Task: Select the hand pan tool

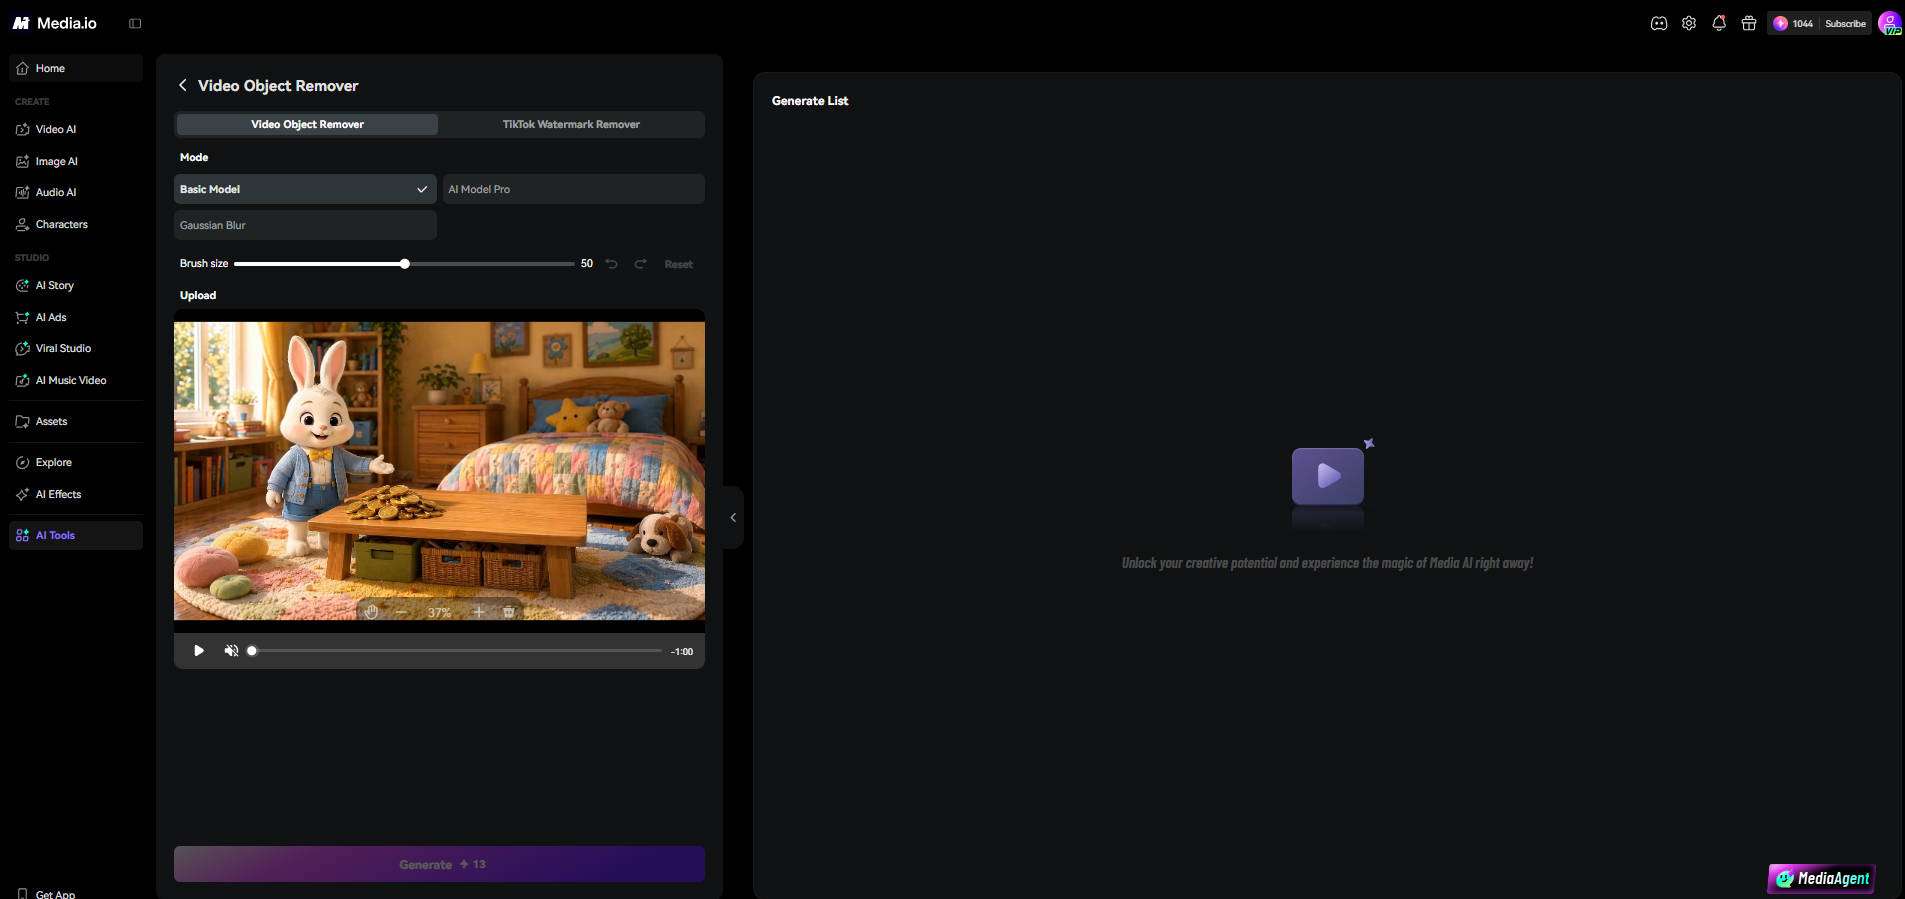Action: click(x=371, y=612)
